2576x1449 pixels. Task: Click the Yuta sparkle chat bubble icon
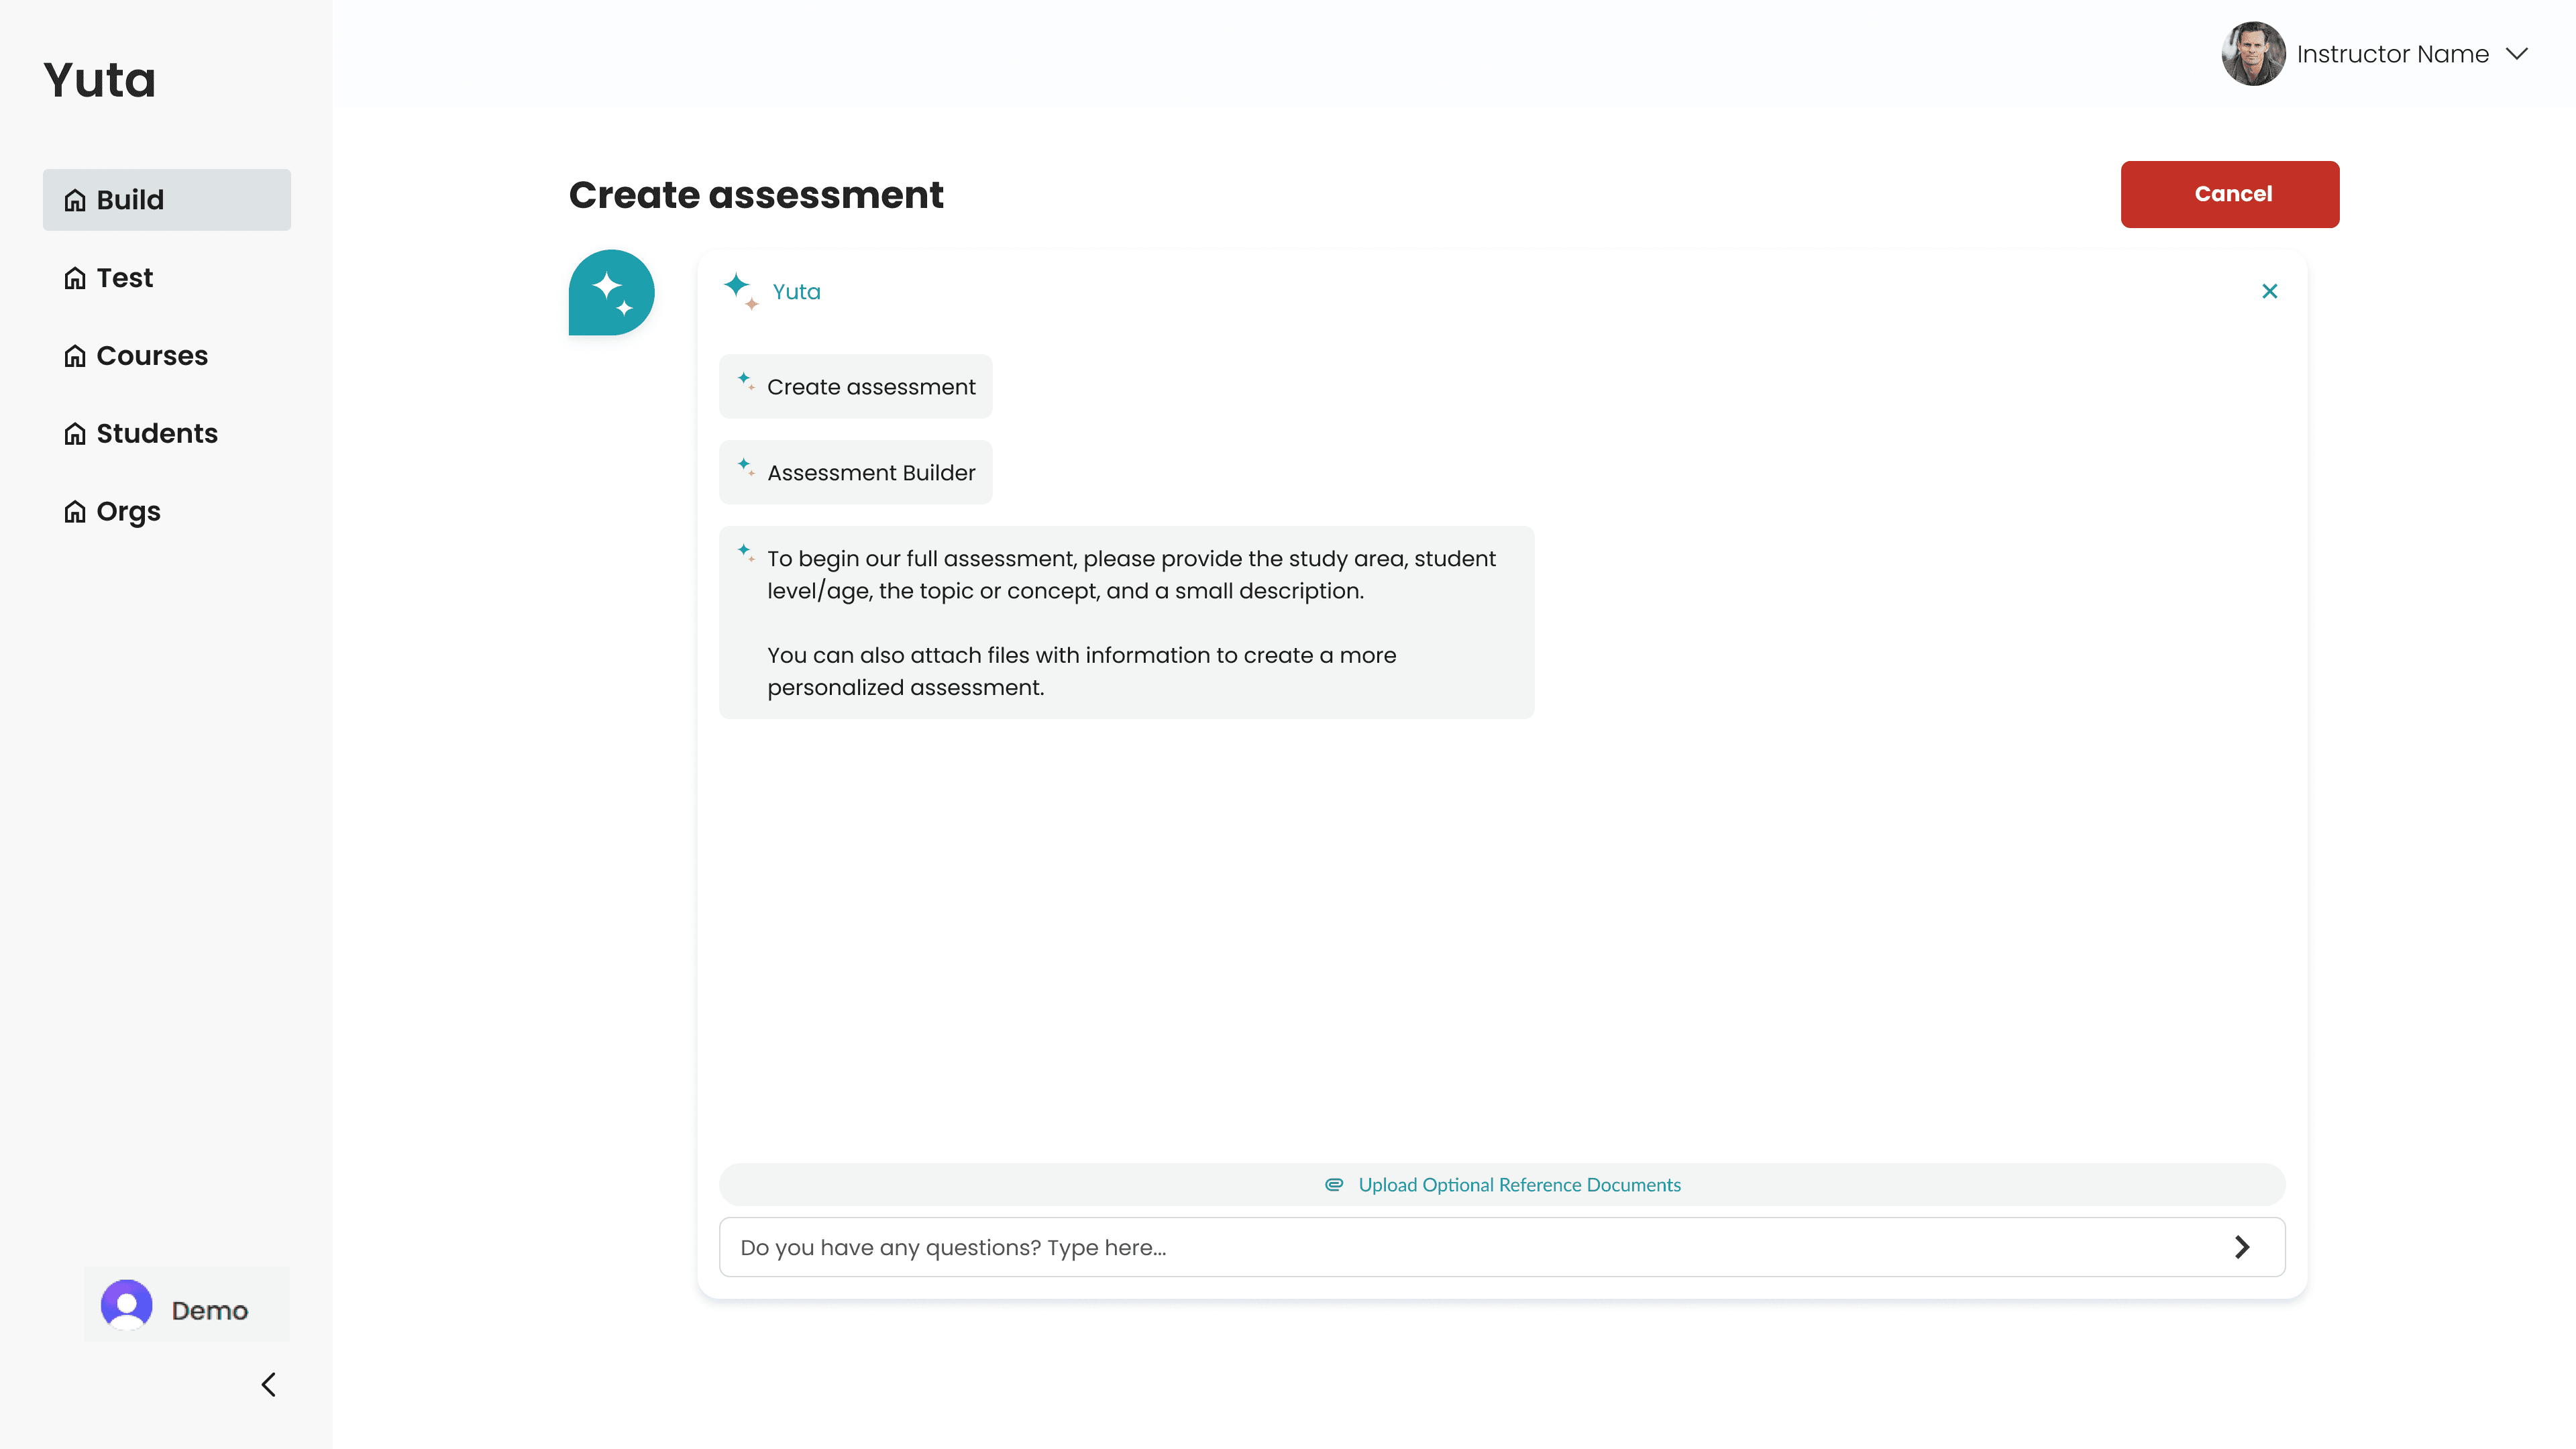pyautogui.click(x=611, y=292)
